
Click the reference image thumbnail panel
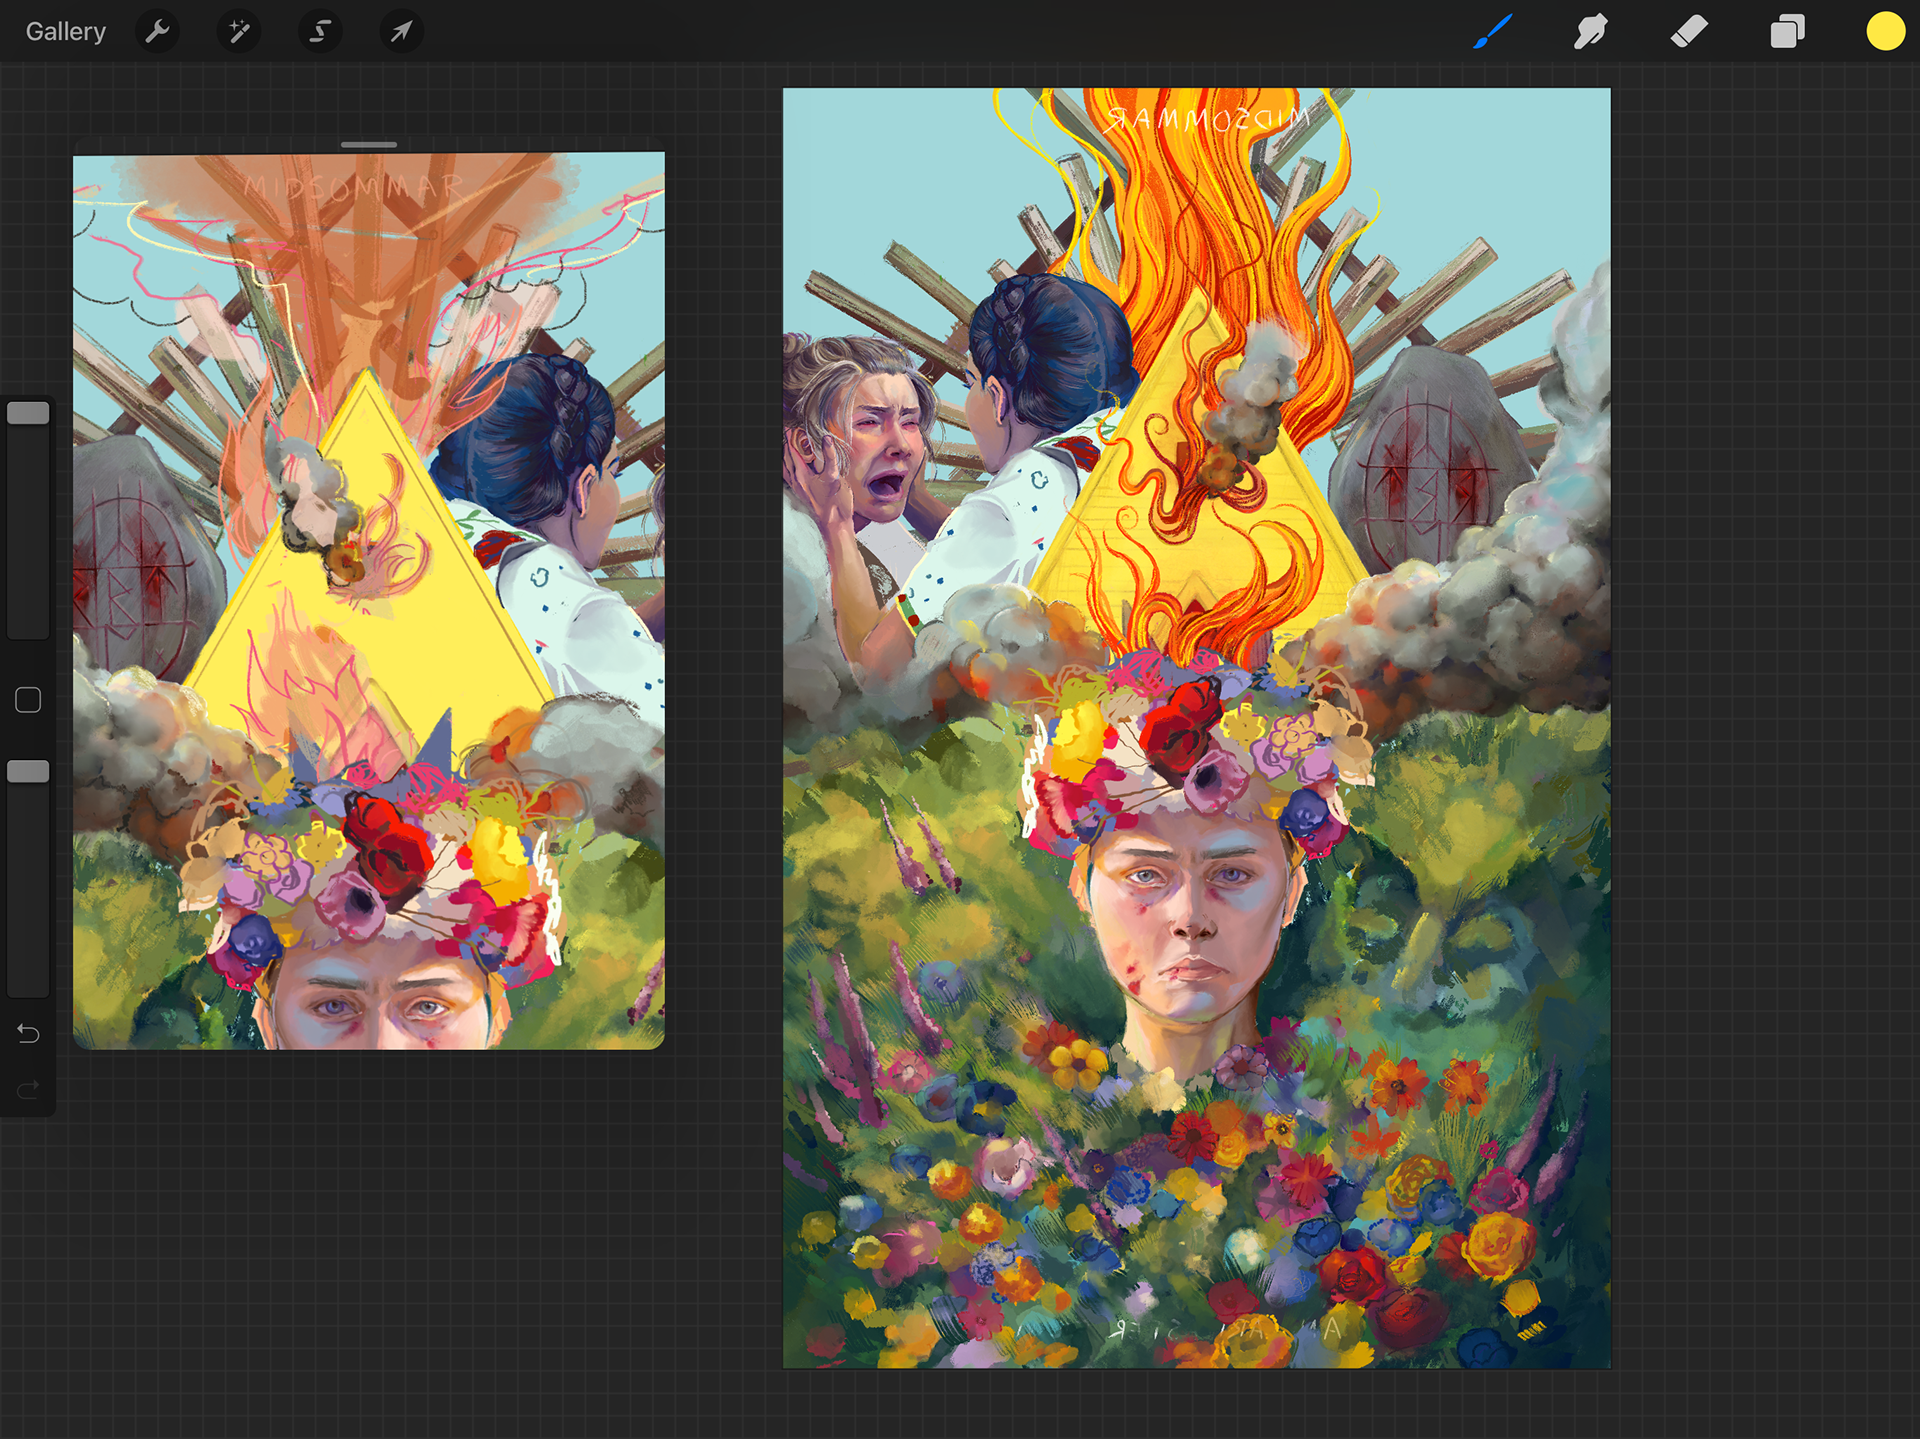[x=368, y=600]
